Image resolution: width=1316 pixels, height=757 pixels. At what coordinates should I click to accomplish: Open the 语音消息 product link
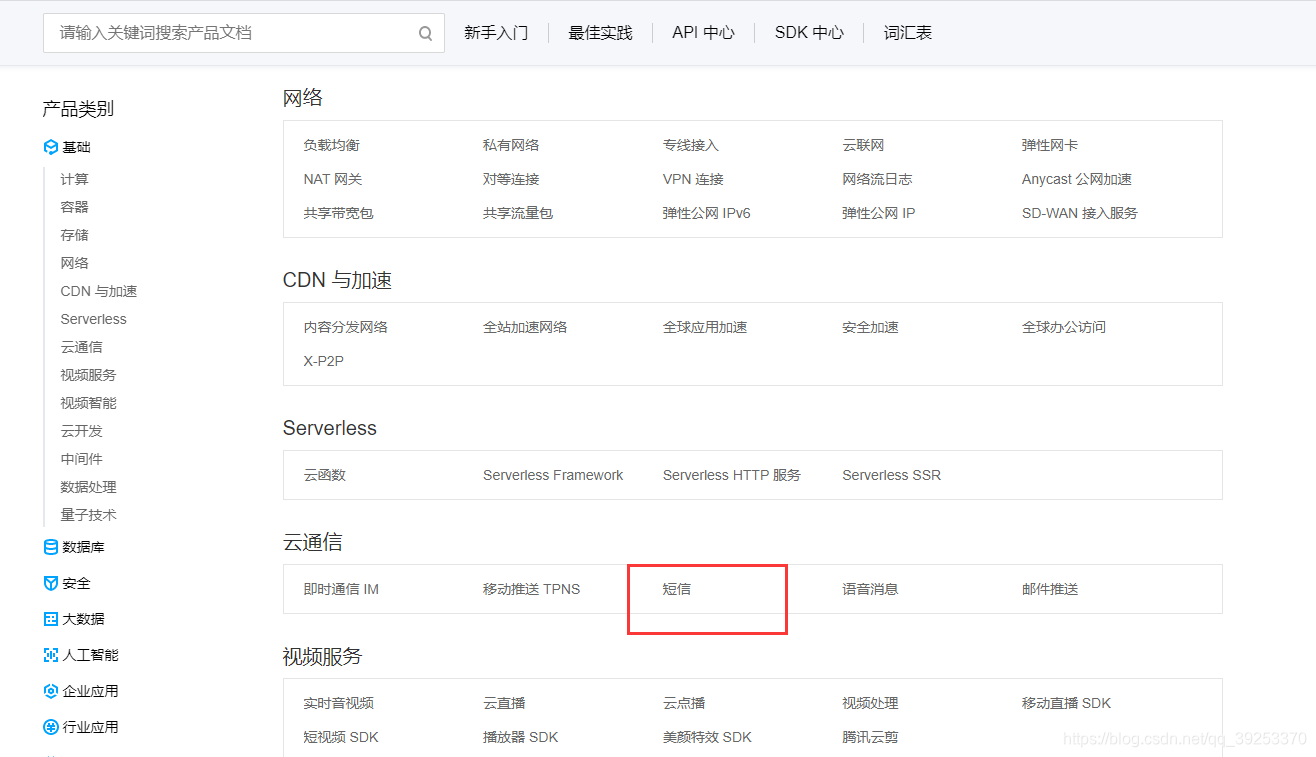click(x=870, y=589)
